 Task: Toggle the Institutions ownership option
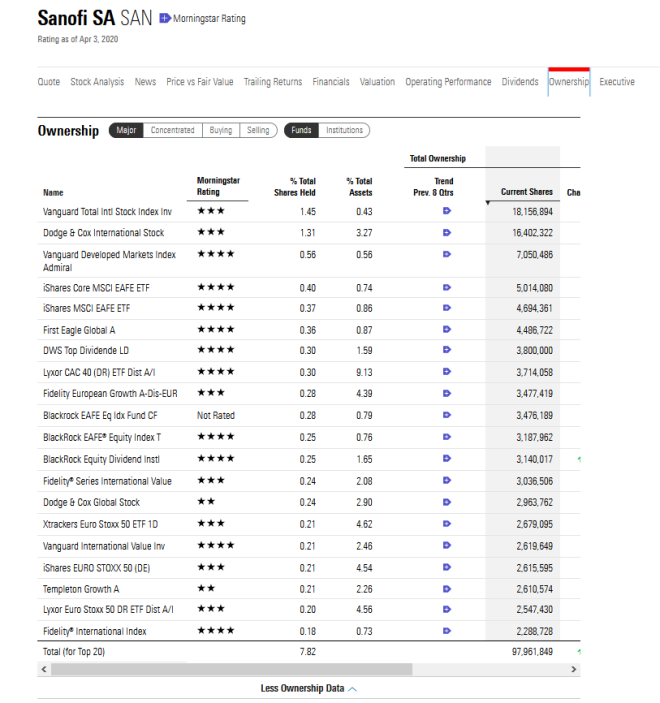point(345,130)
